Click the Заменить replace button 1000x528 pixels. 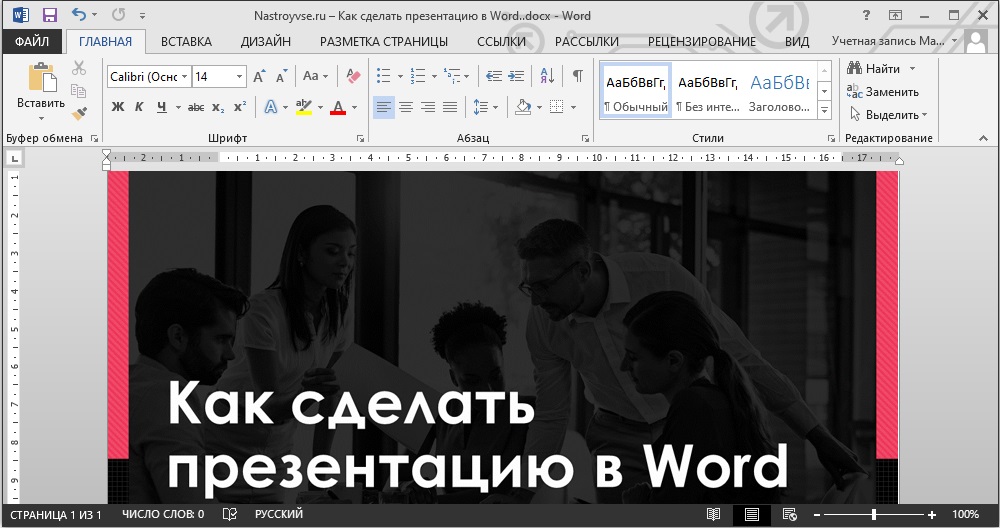point(883,92)
